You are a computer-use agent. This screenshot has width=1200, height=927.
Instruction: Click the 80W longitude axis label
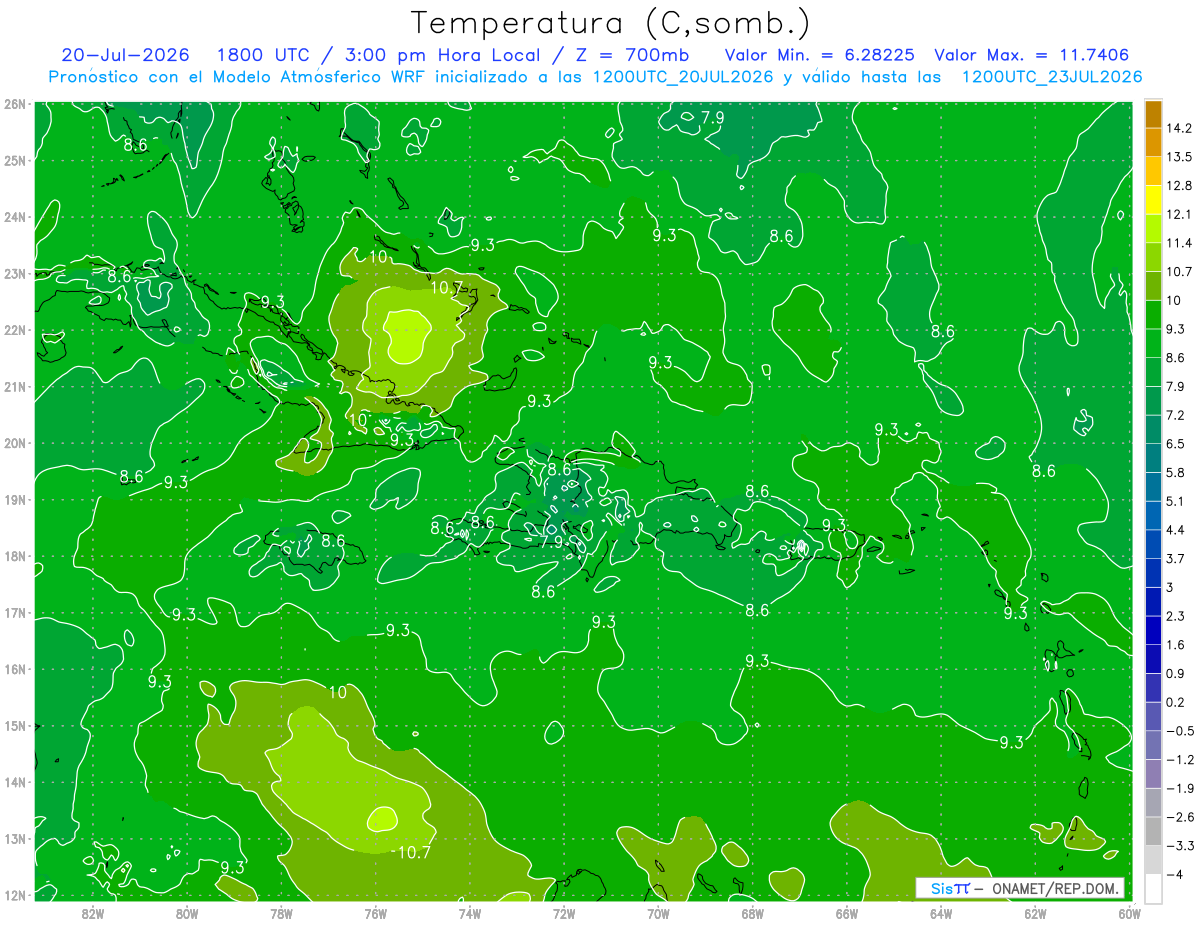point(187,913)
